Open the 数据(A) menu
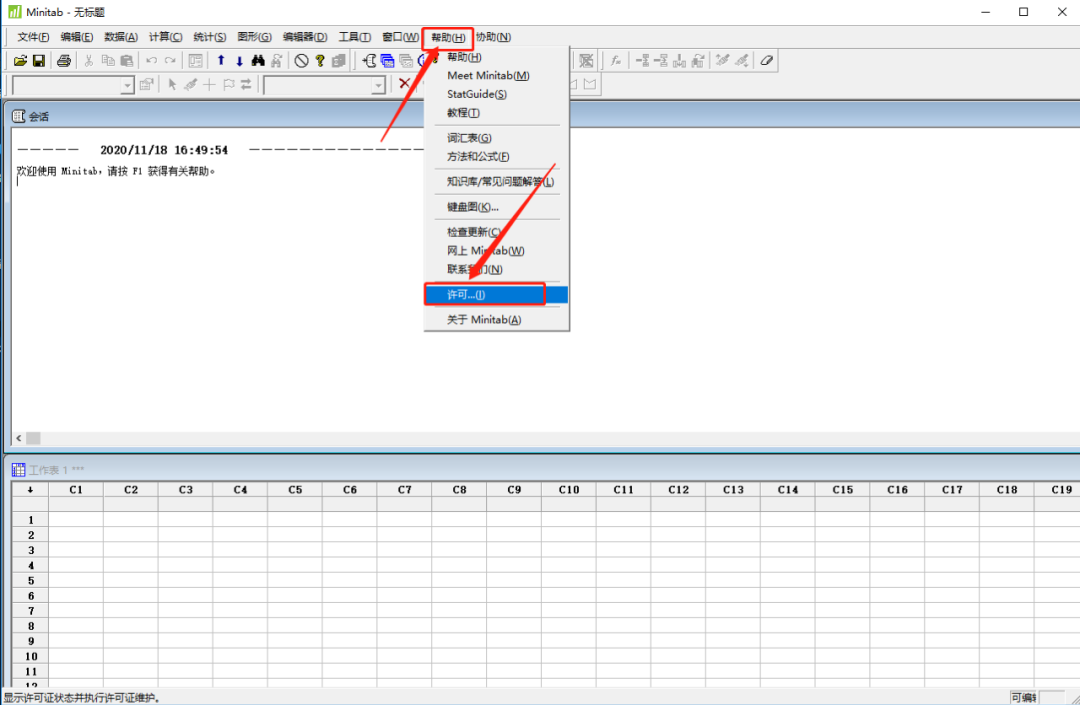This screenshot has width=1080, height=705. [121, 37]
